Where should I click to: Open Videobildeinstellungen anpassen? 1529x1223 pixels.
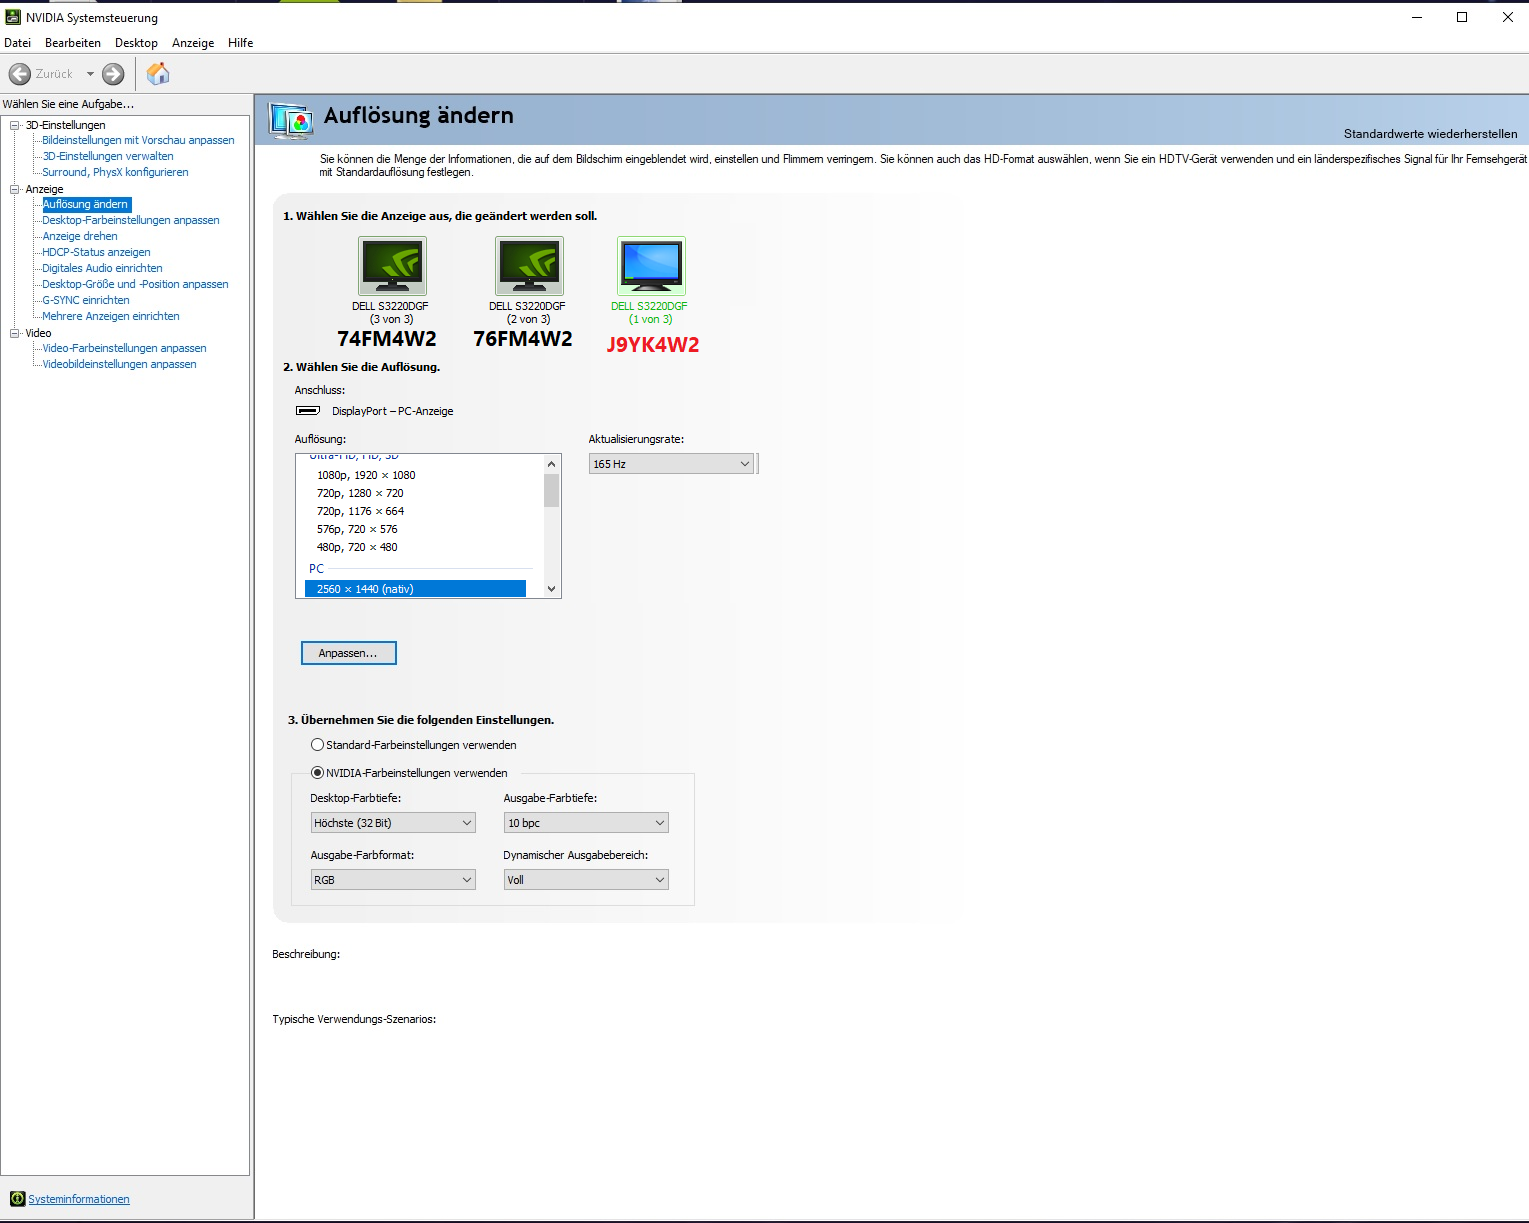pyautogui.click(x=119, y=364)
